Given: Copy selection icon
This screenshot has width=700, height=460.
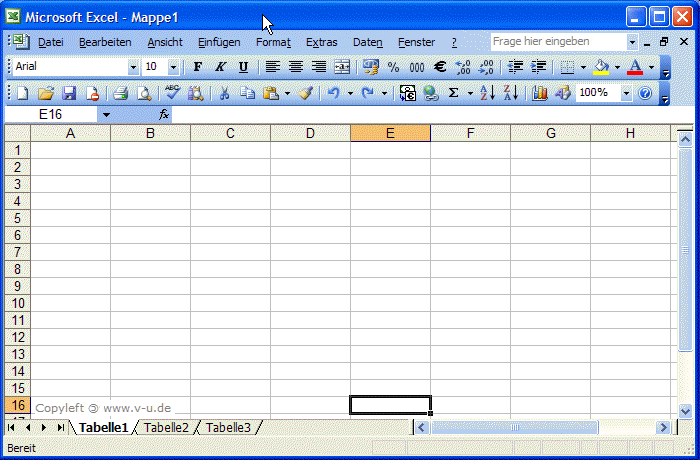Looking at the screenshot, I should coord(247,93).
